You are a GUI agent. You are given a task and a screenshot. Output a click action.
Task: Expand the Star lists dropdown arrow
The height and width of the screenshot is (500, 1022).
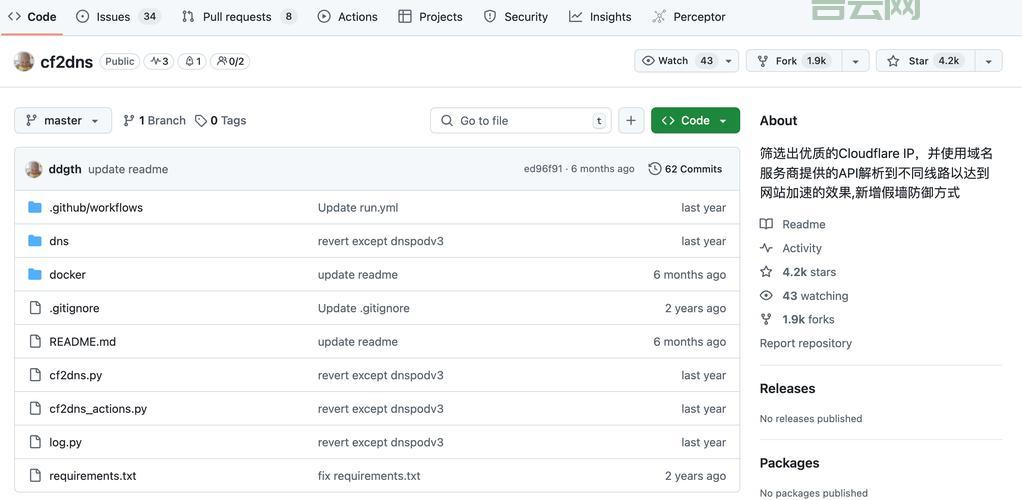(x=988, y=61)
